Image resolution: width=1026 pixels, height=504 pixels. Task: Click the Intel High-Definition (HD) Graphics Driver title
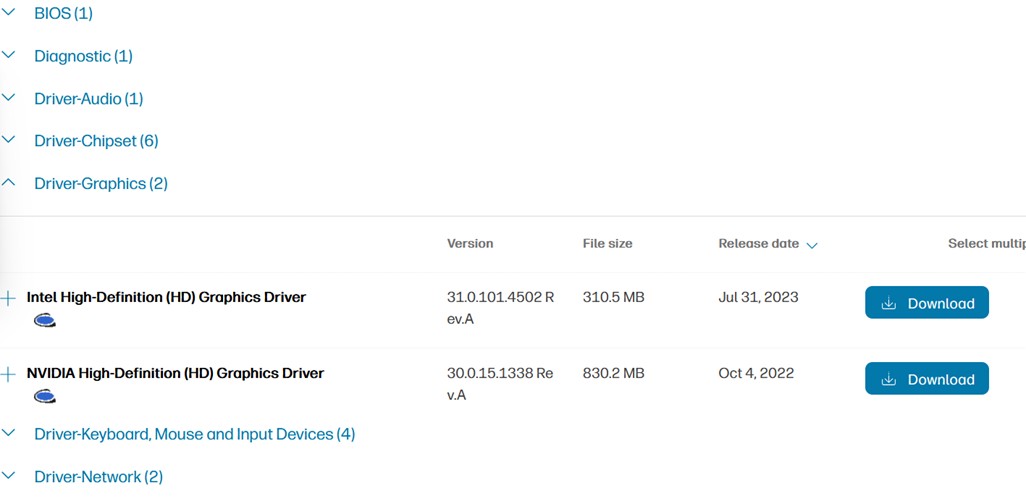[166, 297]
